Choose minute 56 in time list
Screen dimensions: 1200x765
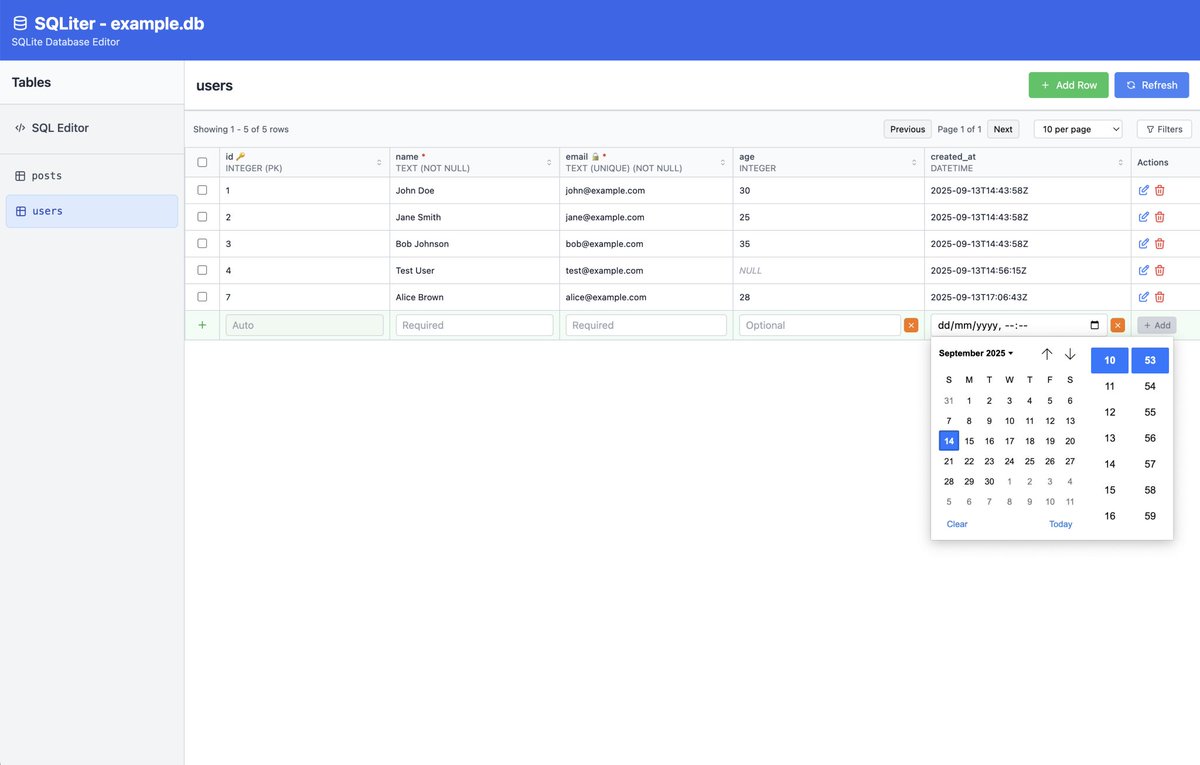(x=1150, y=438)
